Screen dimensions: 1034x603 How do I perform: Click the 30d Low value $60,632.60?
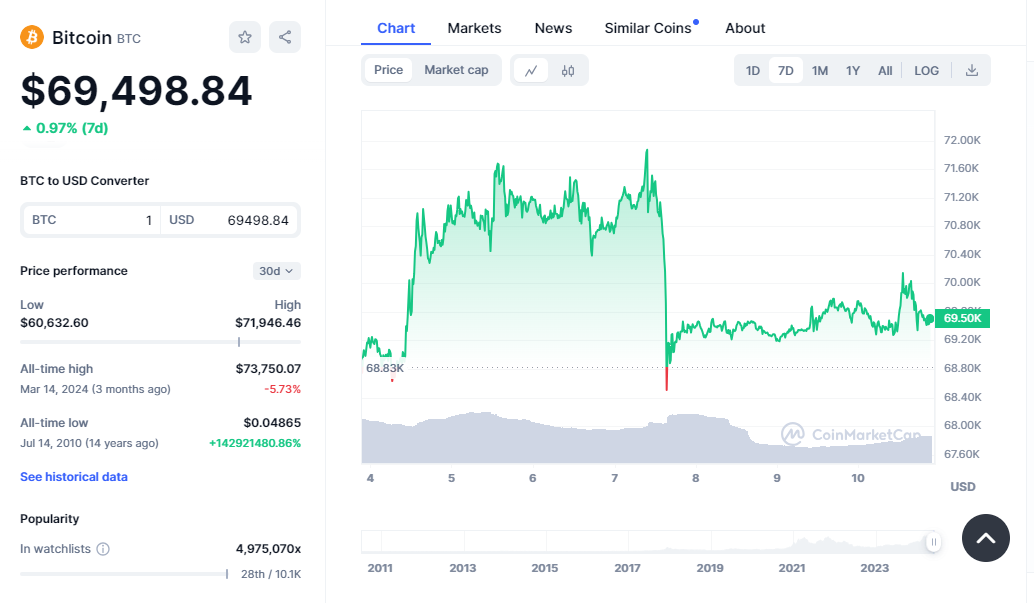point(54,323)
